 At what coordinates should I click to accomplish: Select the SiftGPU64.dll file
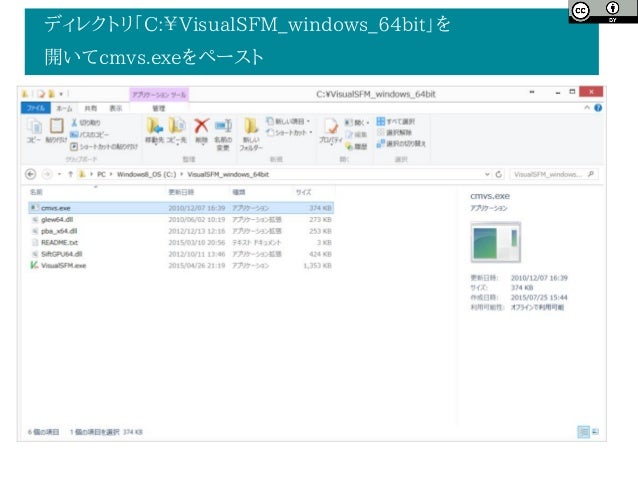(61, 254)
